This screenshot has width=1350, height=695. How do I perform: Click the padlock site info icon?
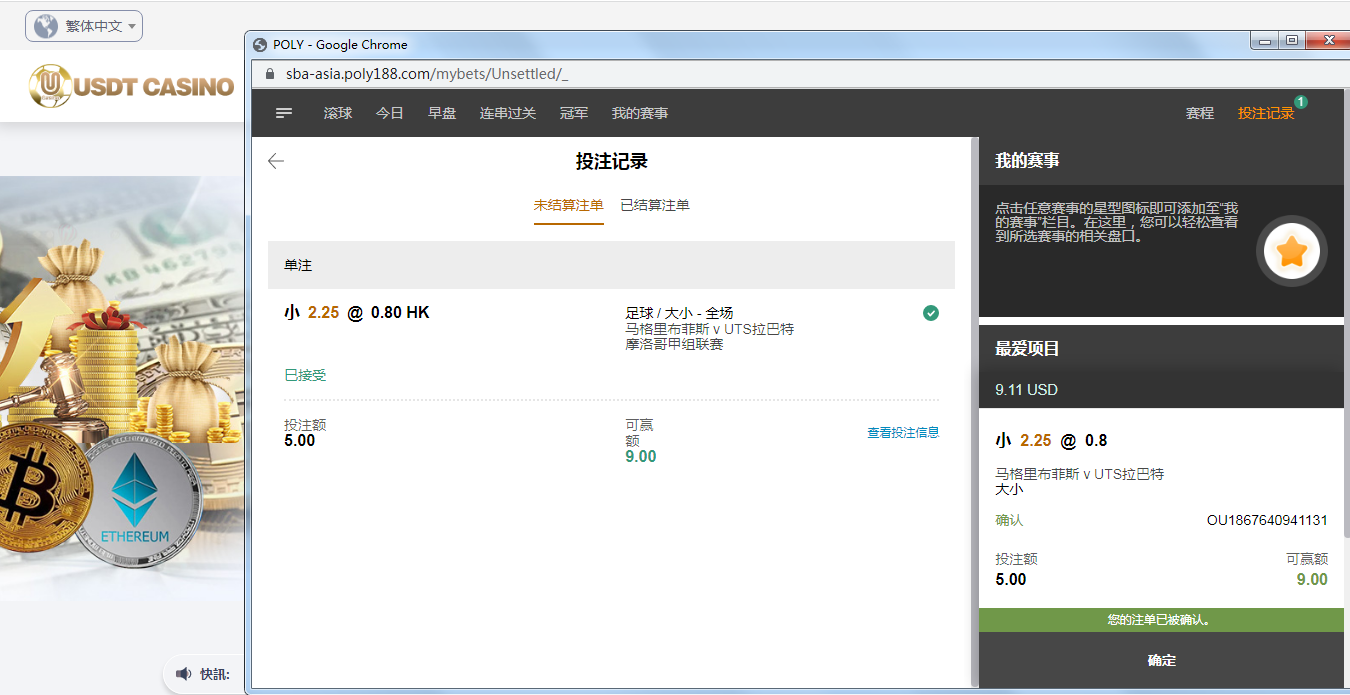269,75
